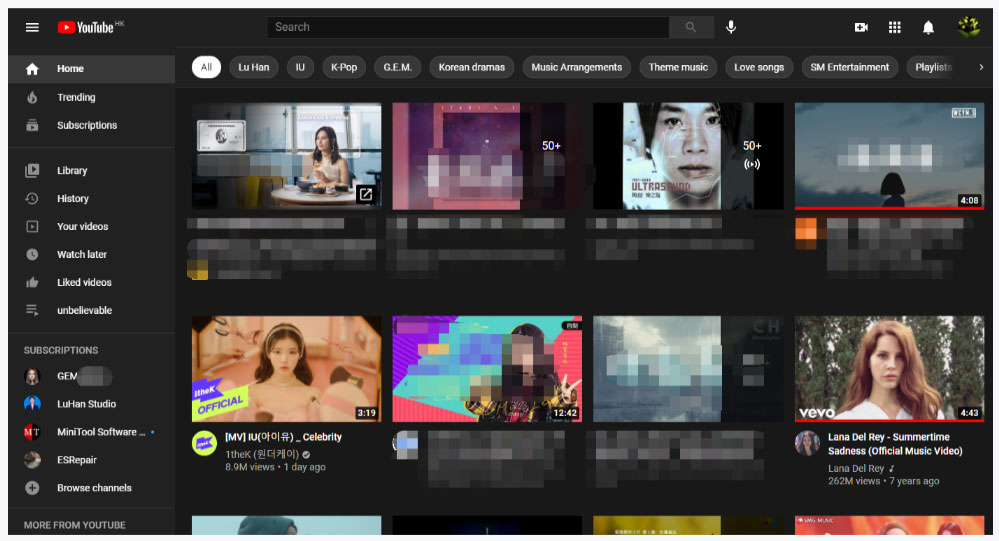This screenshot has width=999, height=541.
Task: Click the History clock-arrow icon
Action: [x=32, y=198]
